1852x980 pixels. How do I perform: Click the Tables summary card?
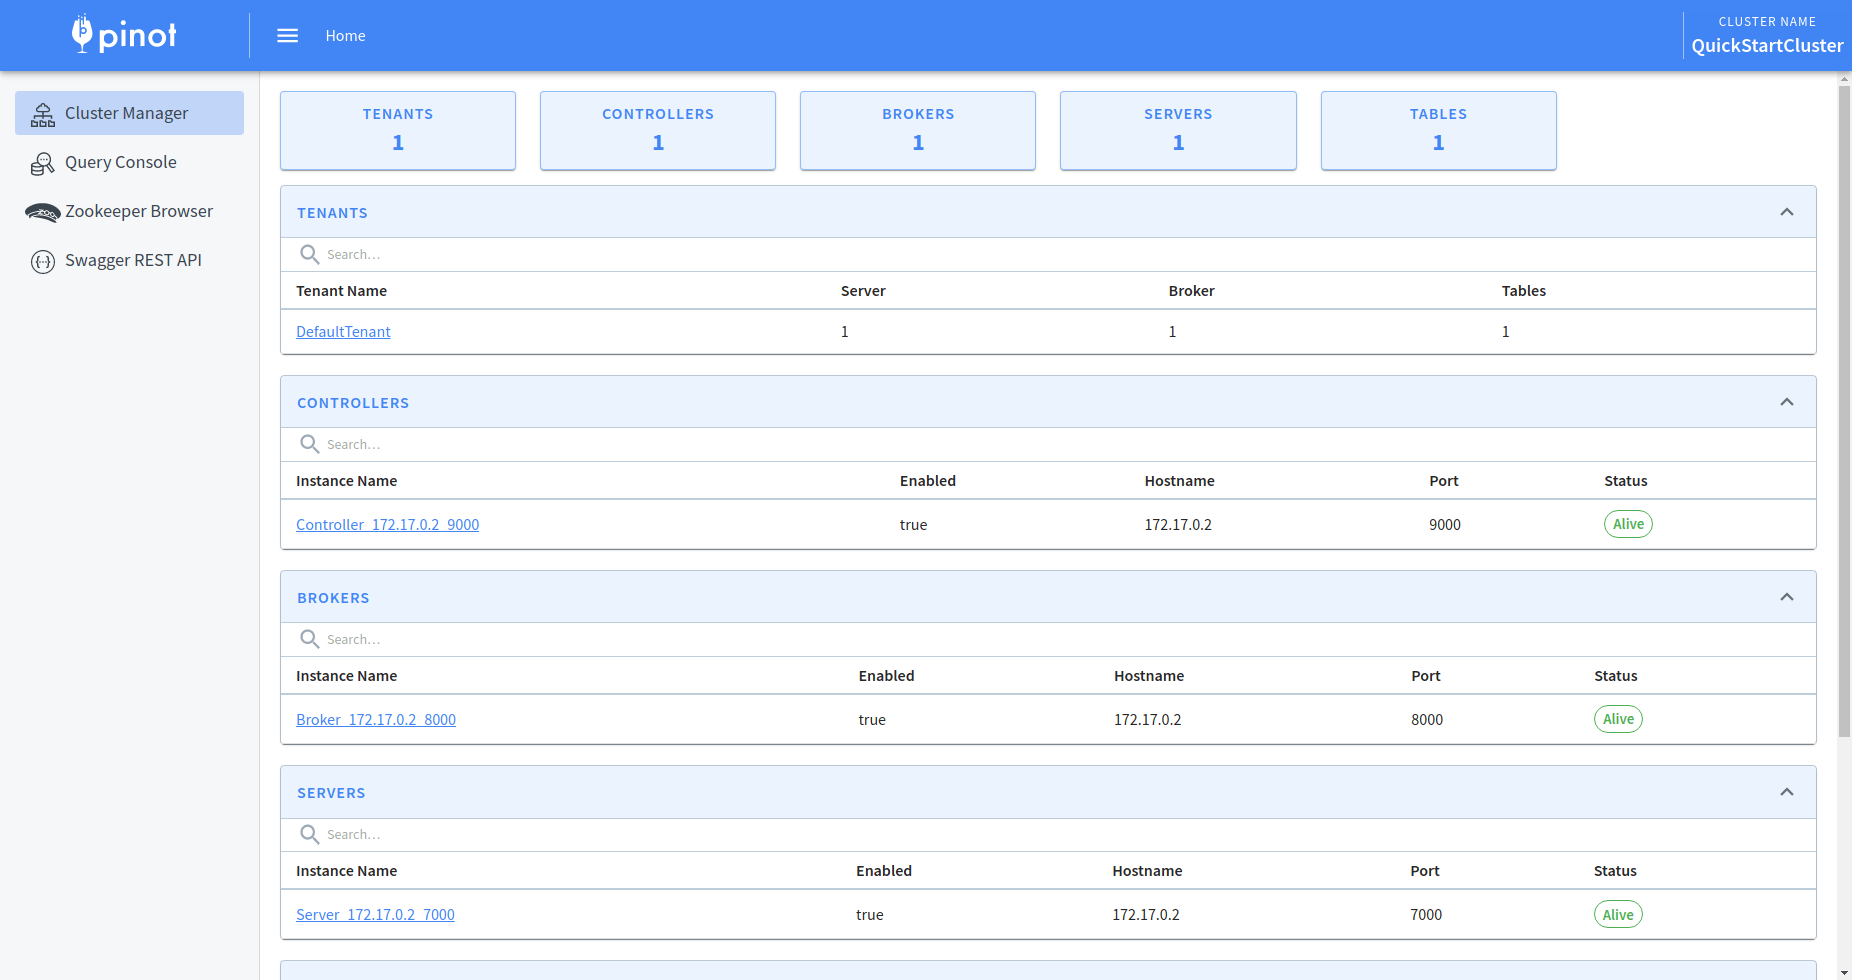click(x=1438, y=131)
